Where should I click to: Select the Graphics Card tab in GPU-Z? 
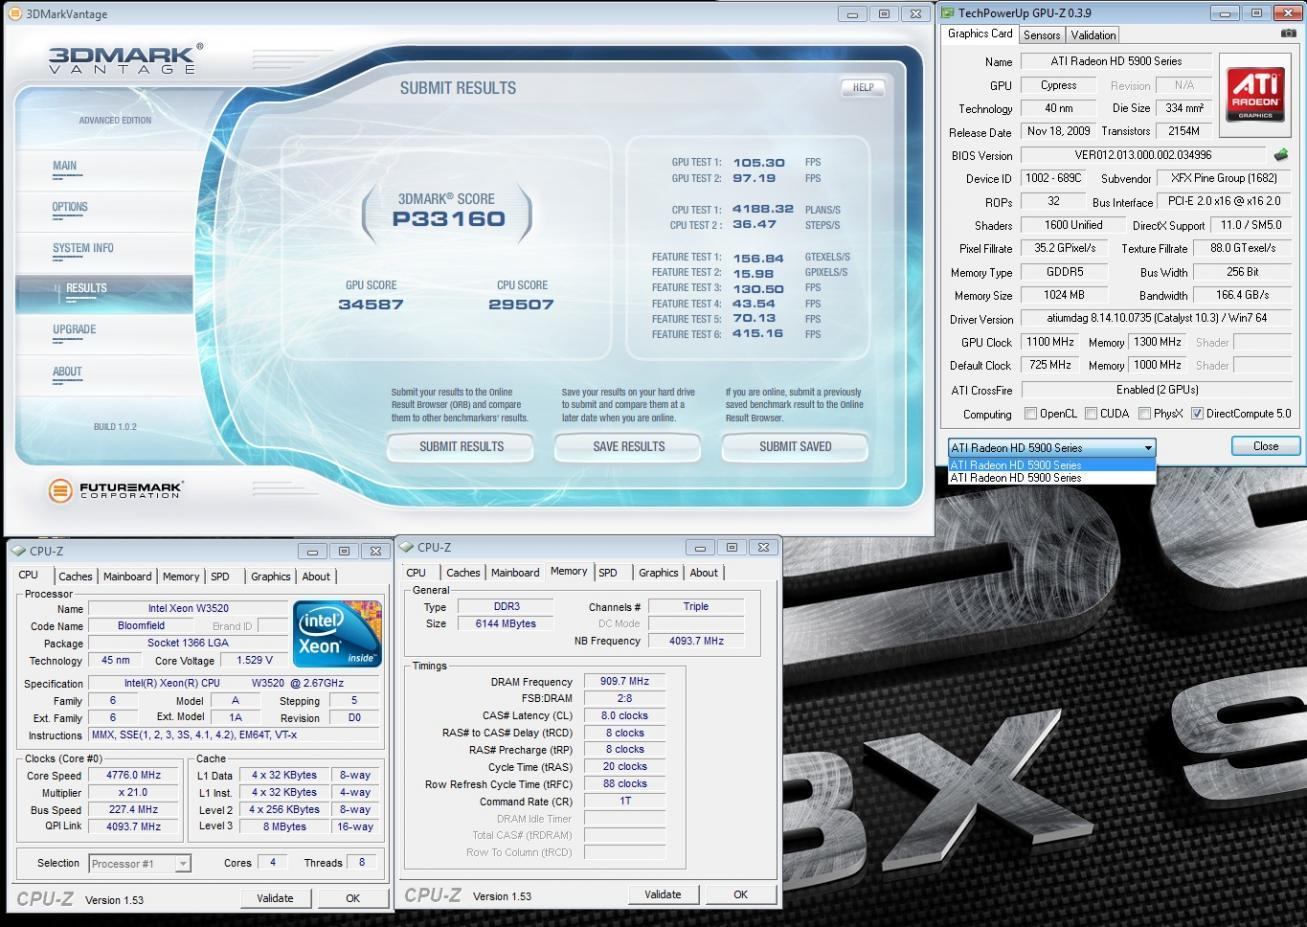point(980,33)
